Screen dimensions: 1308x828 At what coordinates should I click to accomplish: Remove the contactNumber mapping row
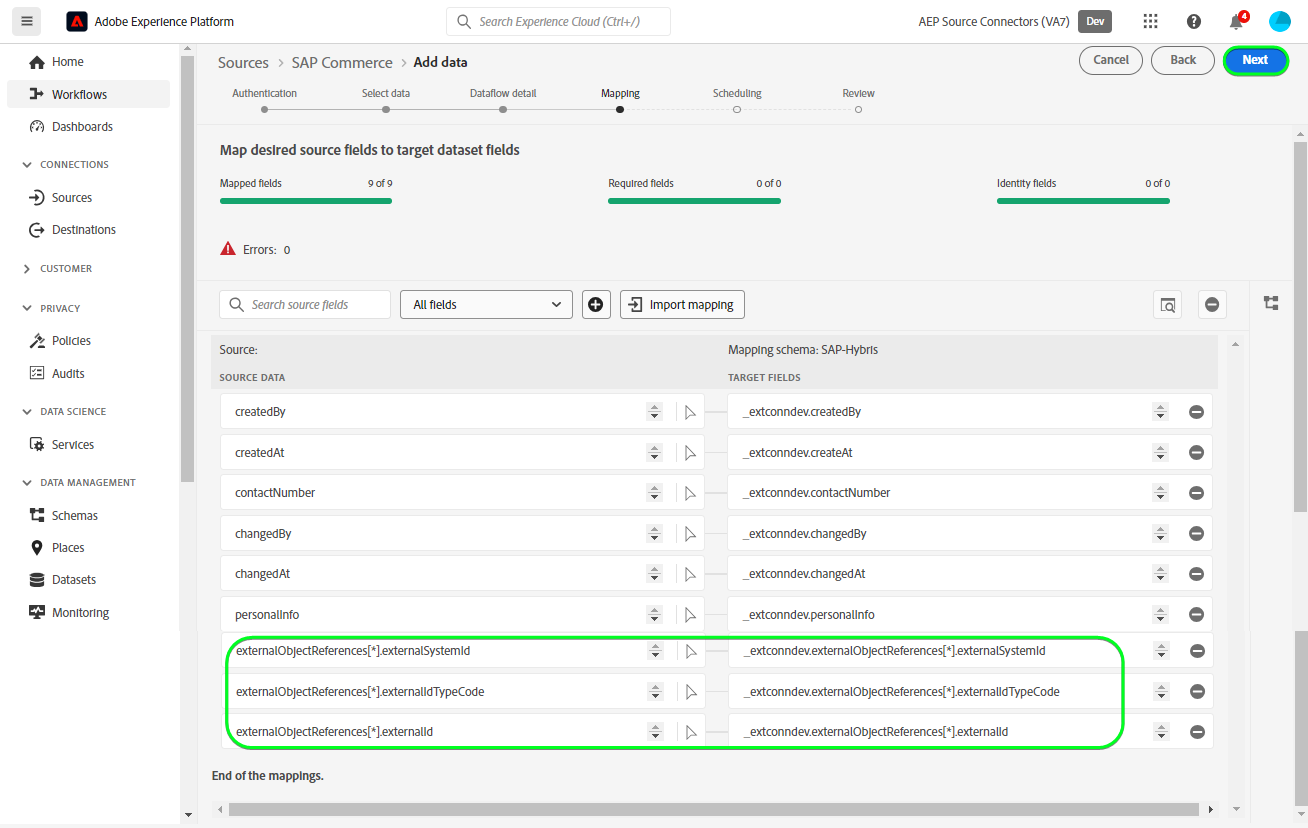[1196, 493]
